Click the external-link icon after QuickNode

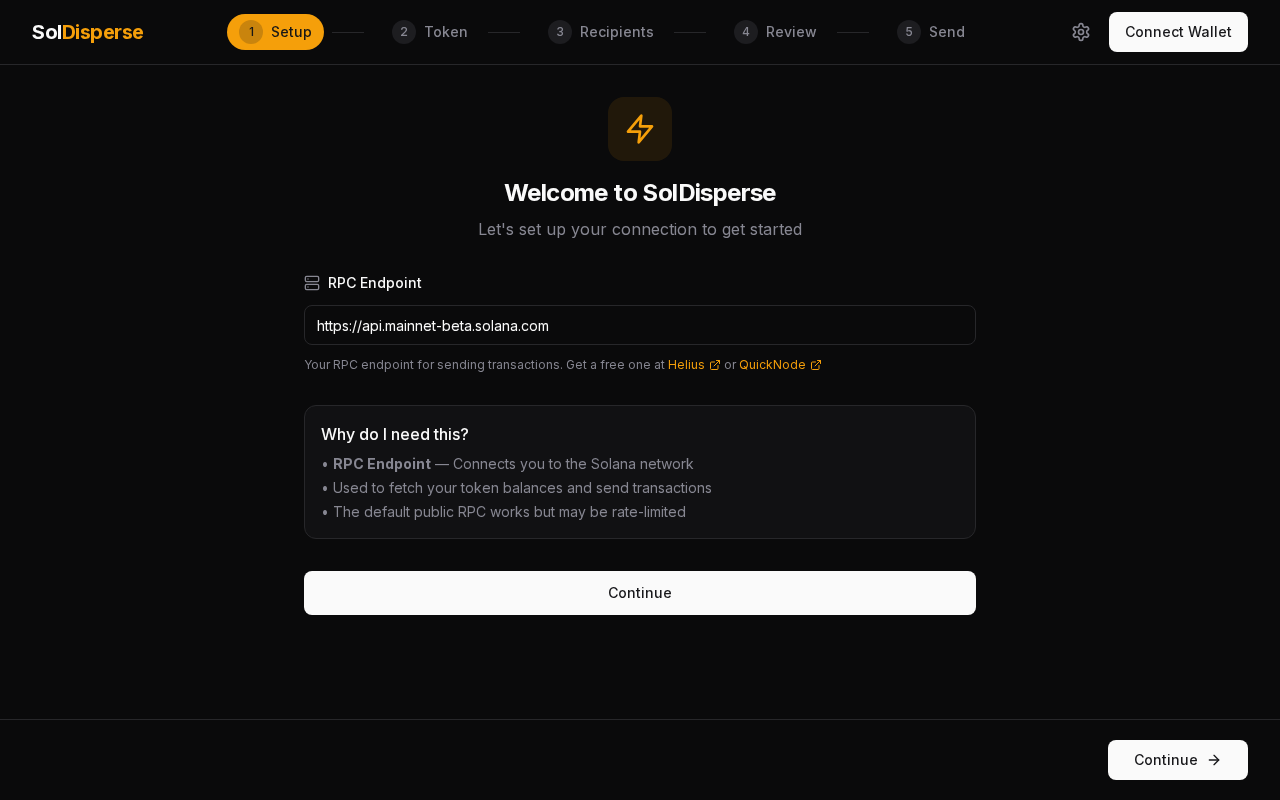pos(816,365)
